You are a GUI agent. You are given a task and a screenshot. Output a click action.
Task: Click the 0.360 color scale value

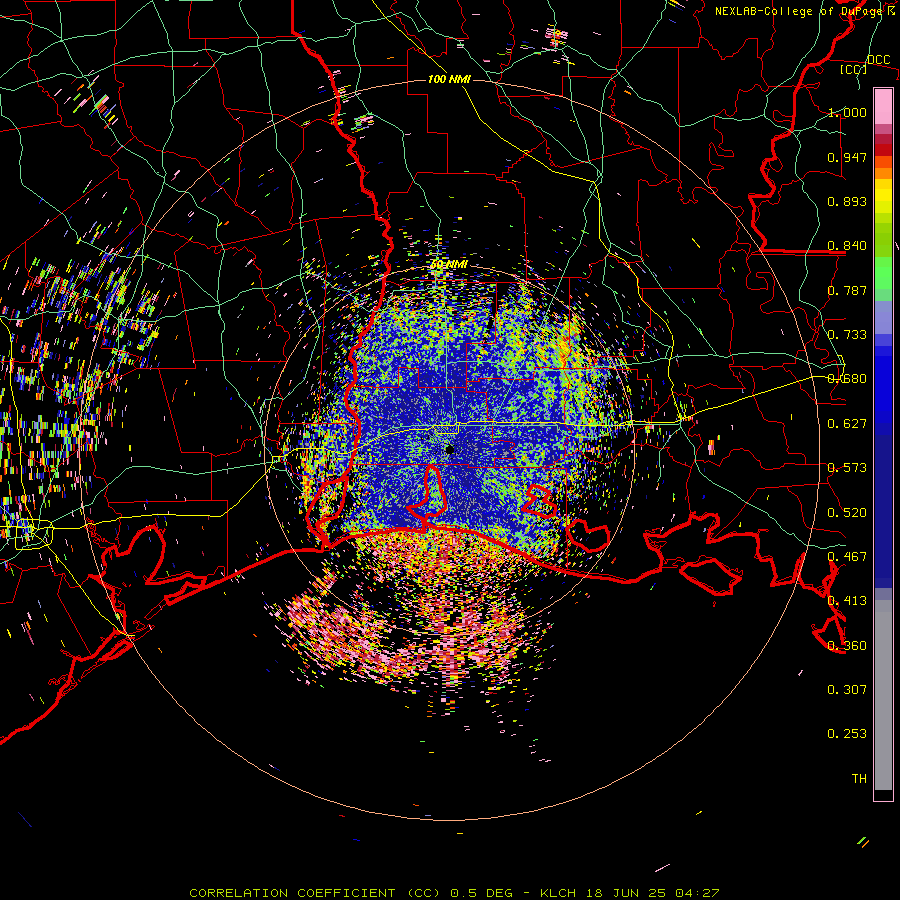pyautogui.click(x=847, y=646)
